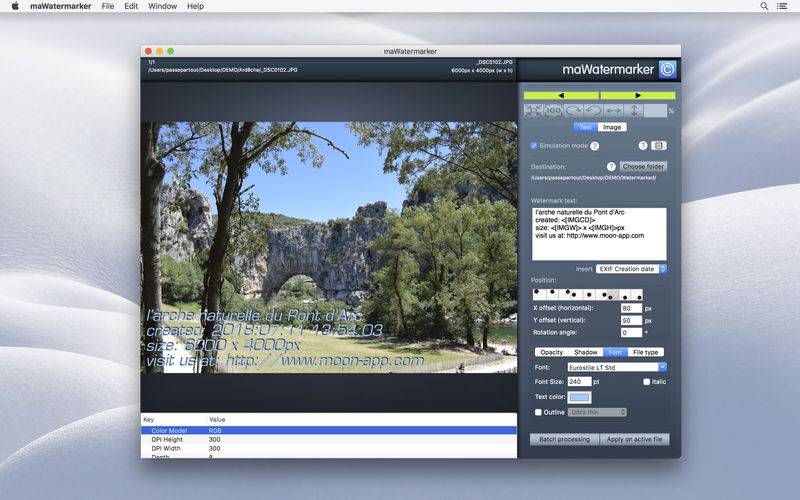
Task: Select the File type tab
Action: tap(645, 352)
